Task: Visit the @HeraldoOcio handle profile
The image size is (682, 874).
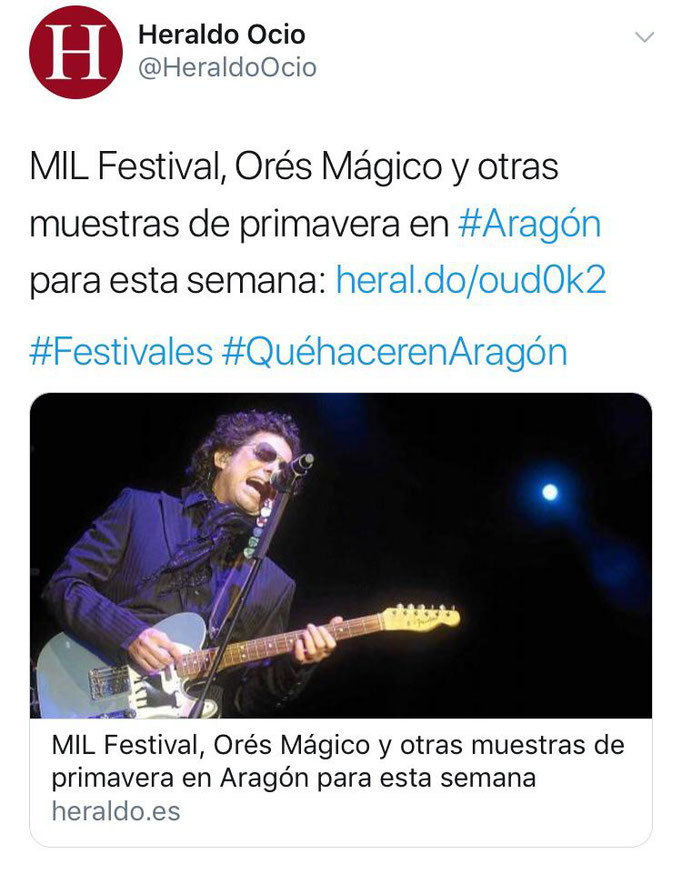Action: [x=227, y=68]
